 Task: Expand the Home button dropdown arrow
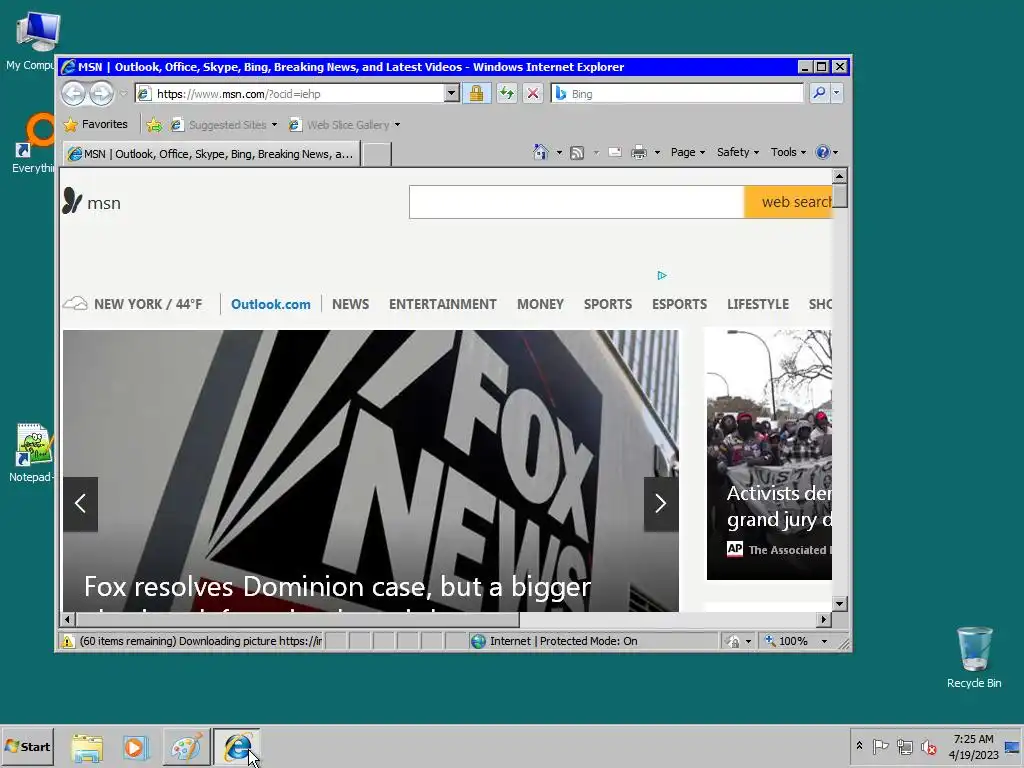[559, 153]
